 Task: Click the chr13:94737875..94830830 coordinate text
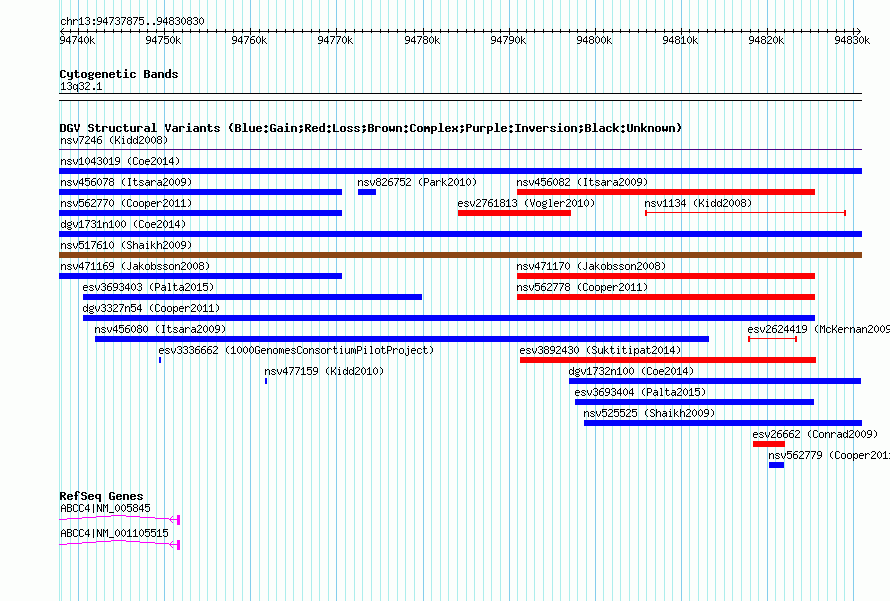tap(132, 21)
